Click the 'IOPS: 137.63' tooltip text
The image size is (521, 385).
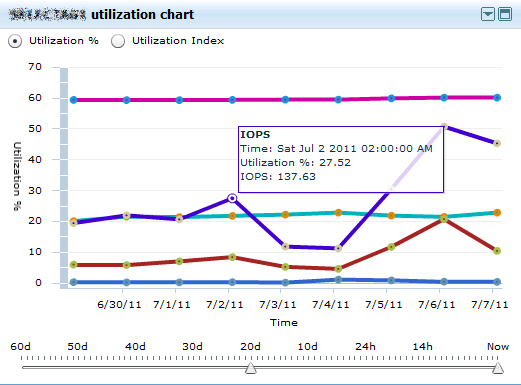tap(278, 176)
